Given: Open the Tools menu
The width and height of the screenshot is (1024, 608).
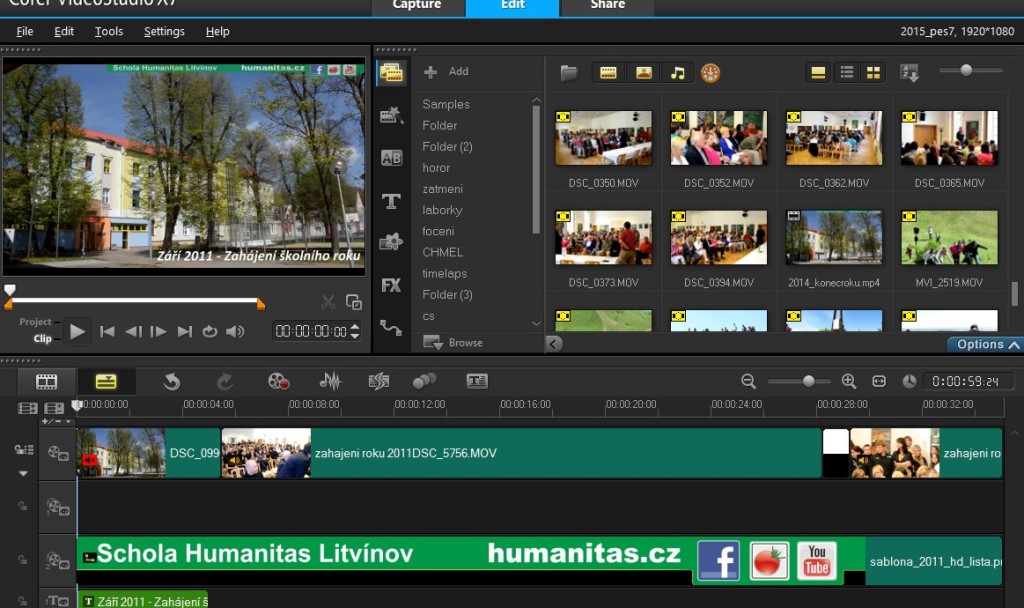Looking at the screenshot, I should pyautogui.click(x=109, y=31).
